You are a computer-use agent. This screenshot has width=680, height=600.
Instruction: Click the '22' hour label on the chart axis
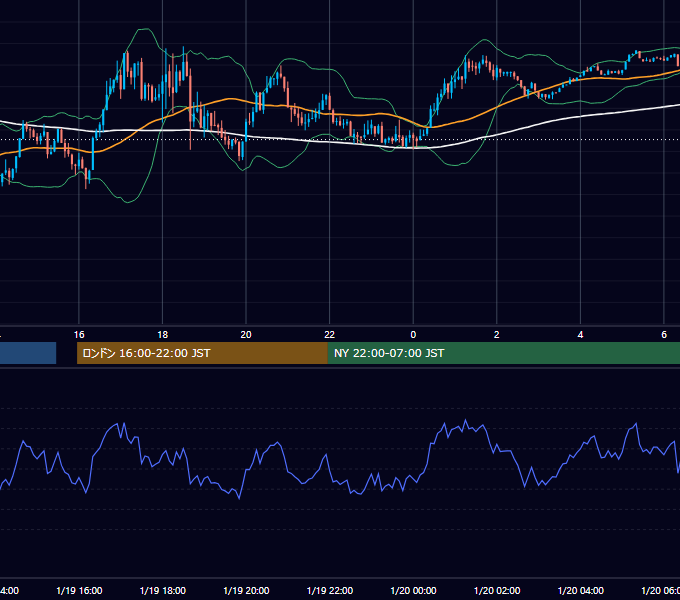330,335
